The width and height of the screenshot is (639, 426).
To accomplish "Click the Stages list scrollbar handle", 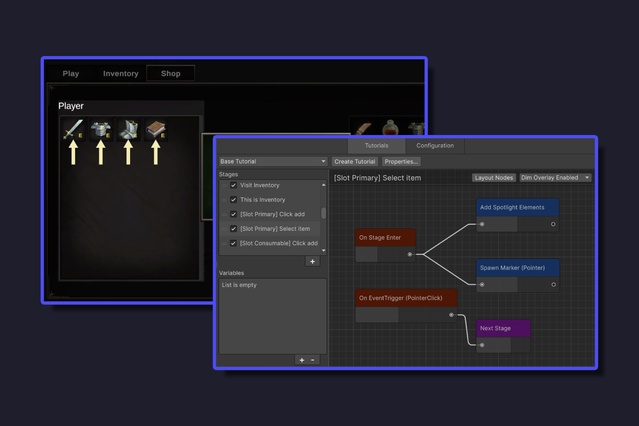I will pyautogui.click(x=324, y=213).
